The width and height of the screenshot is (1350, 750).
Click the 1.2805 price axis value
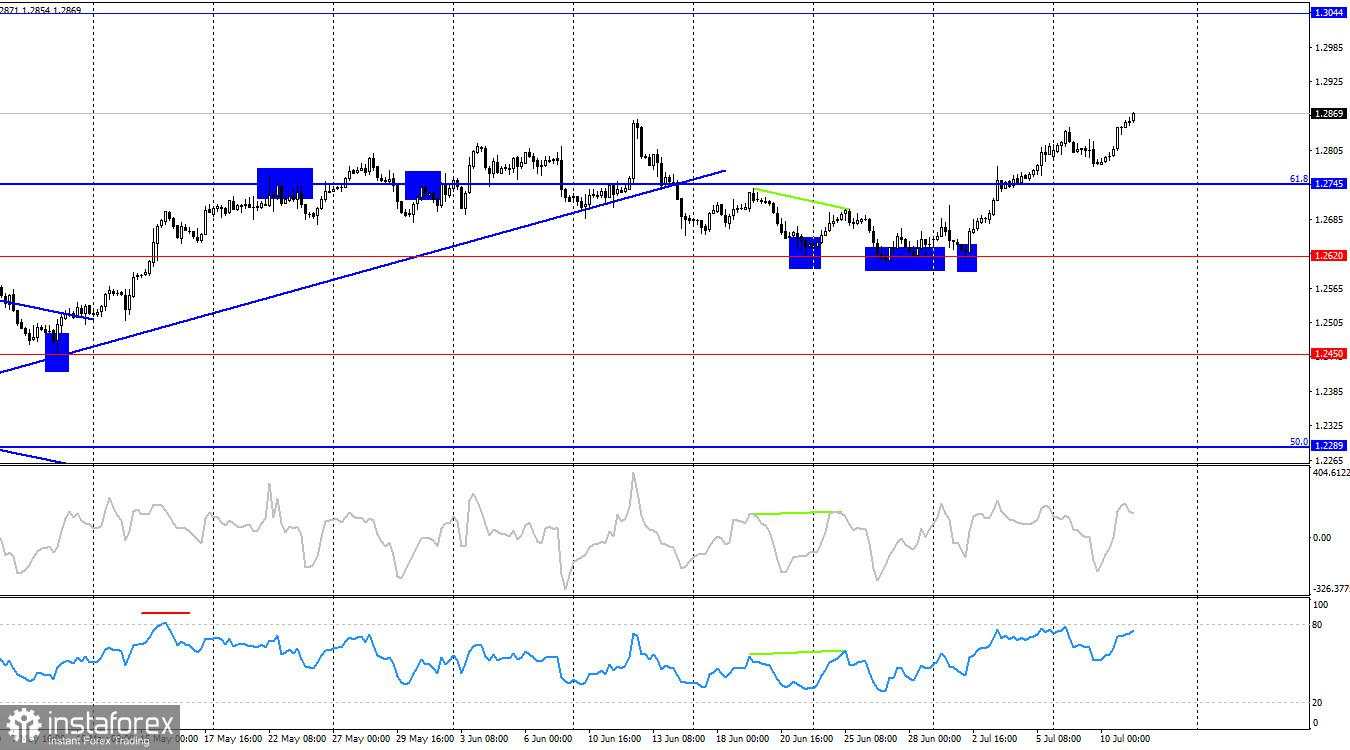[1328, 150]
